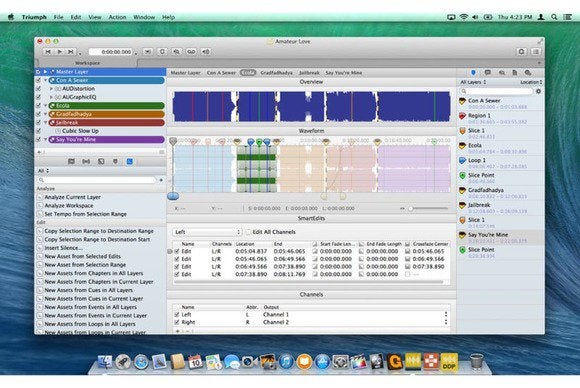Toggle Ecola layer checkbox

point(38,106)
